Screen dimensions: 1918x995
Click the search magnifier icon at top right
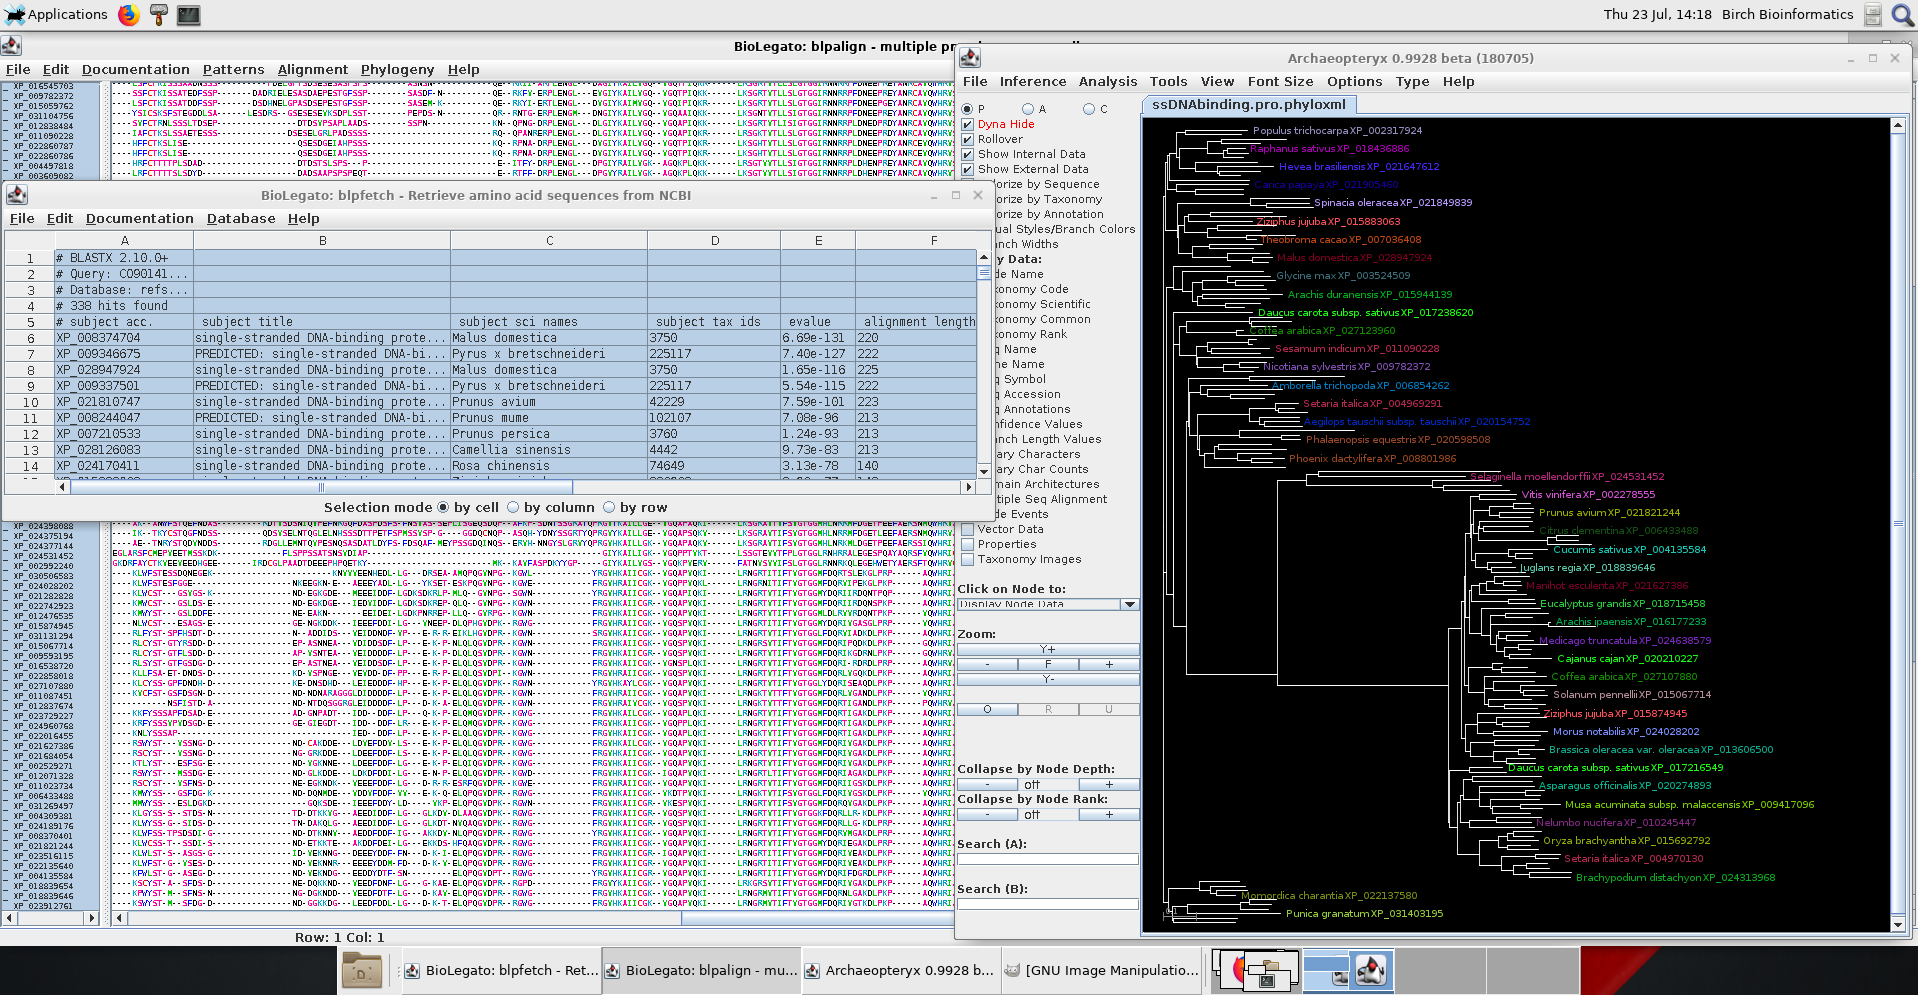coord(1902,15)
